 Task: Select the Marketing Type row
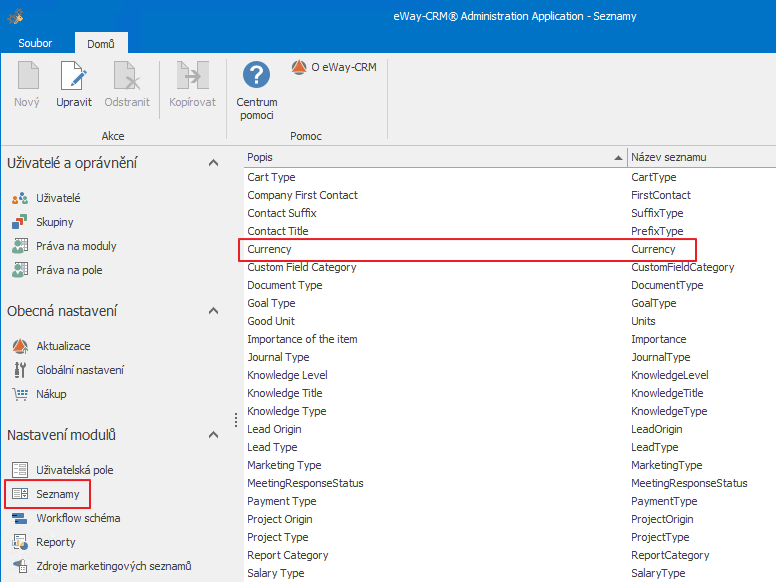point(510,465)
